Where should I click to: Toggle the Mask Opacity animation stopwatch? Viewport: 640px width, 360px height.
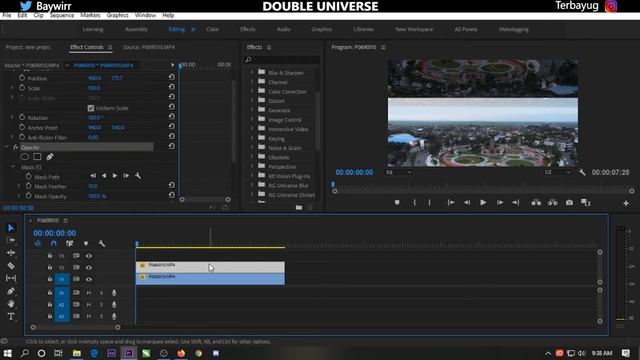29,196
